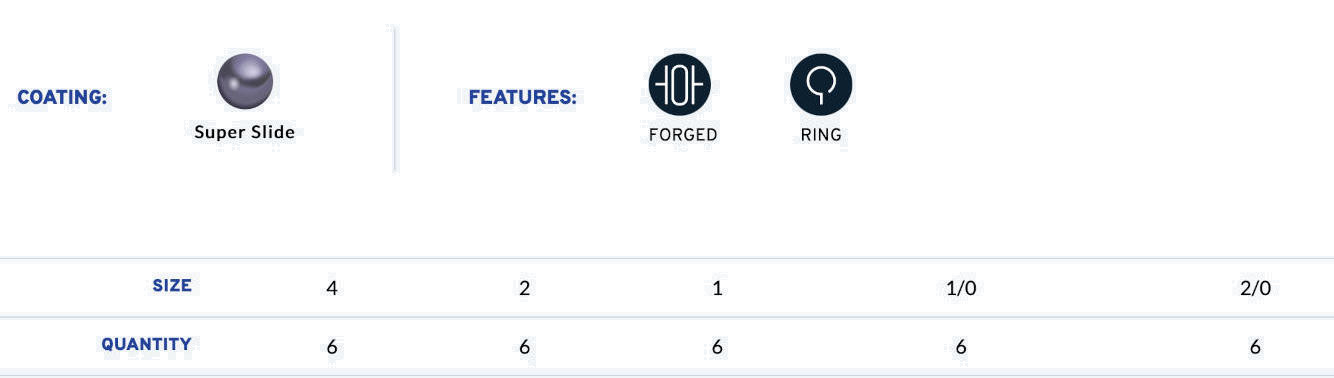
Task: Click quantity 6 under size 1/0
Action: 961,347
